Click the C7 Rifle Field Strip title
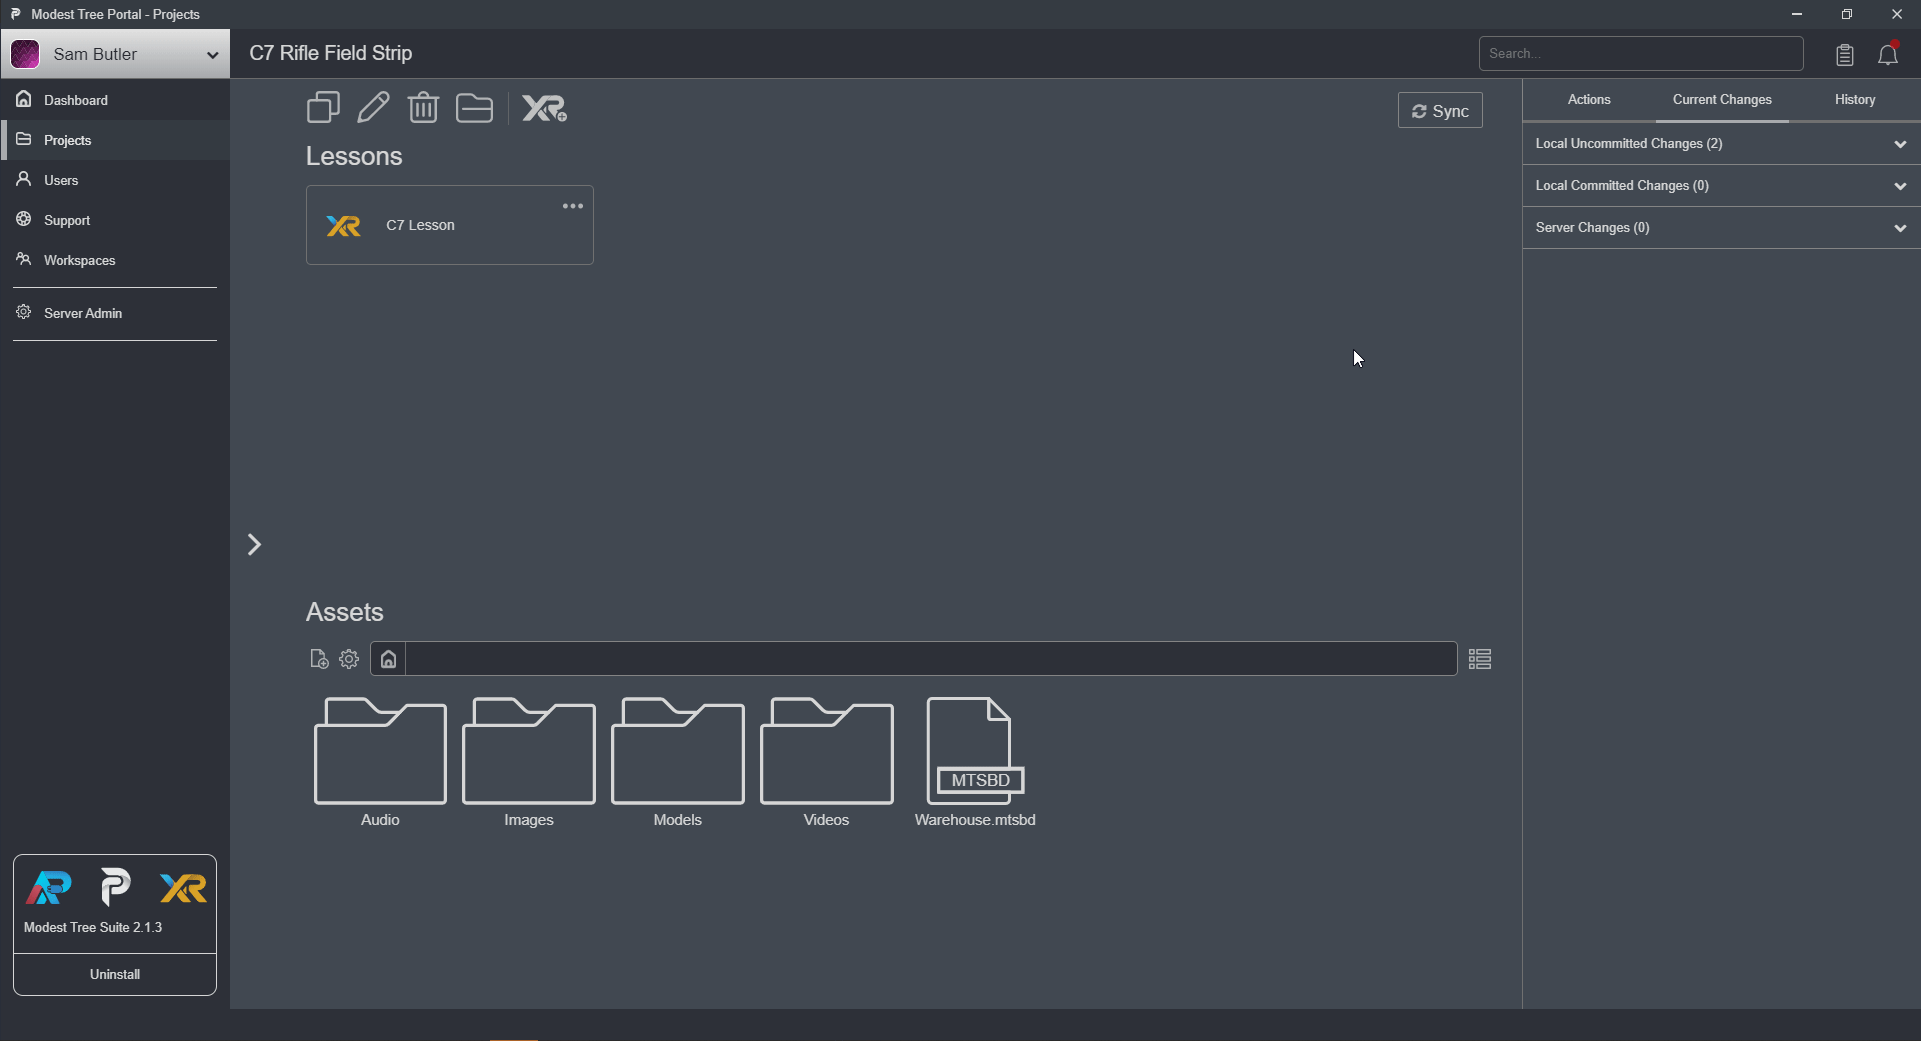1921x1041 pixels. pyautogui.click(x=331, y=54)
